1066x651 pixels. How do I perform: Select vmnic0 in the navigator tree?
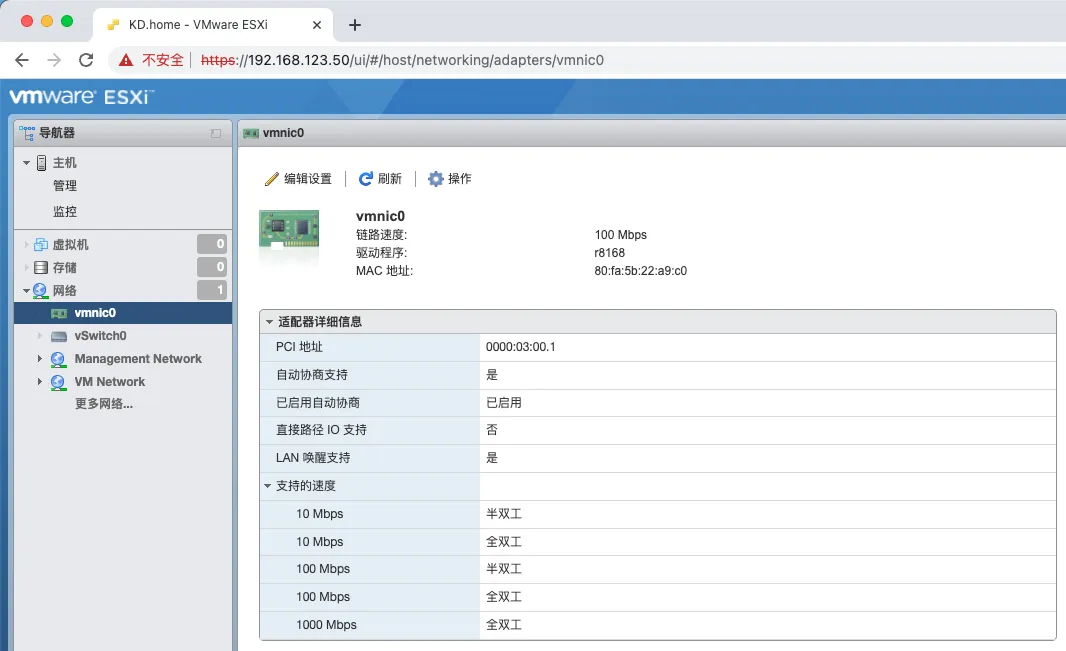tap(95, 313)
